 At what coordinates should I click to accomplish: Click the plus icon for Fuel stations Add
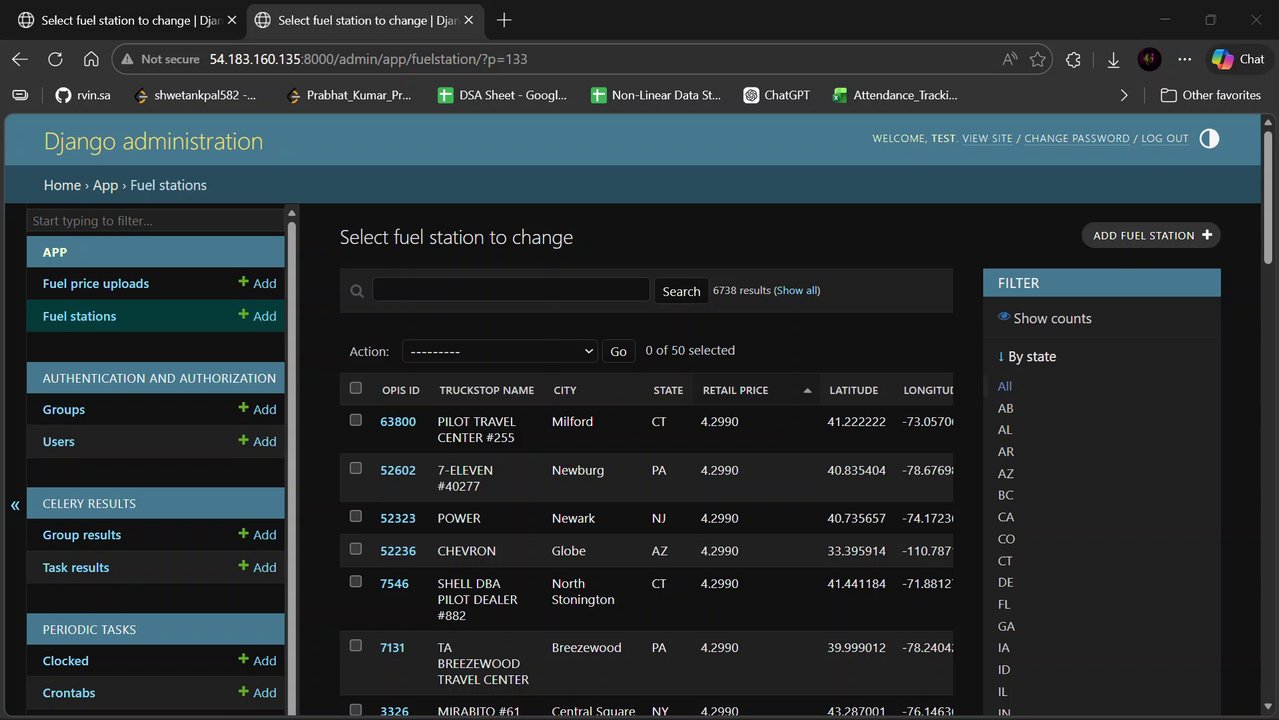pyautogui.click(x=243, y=315)
